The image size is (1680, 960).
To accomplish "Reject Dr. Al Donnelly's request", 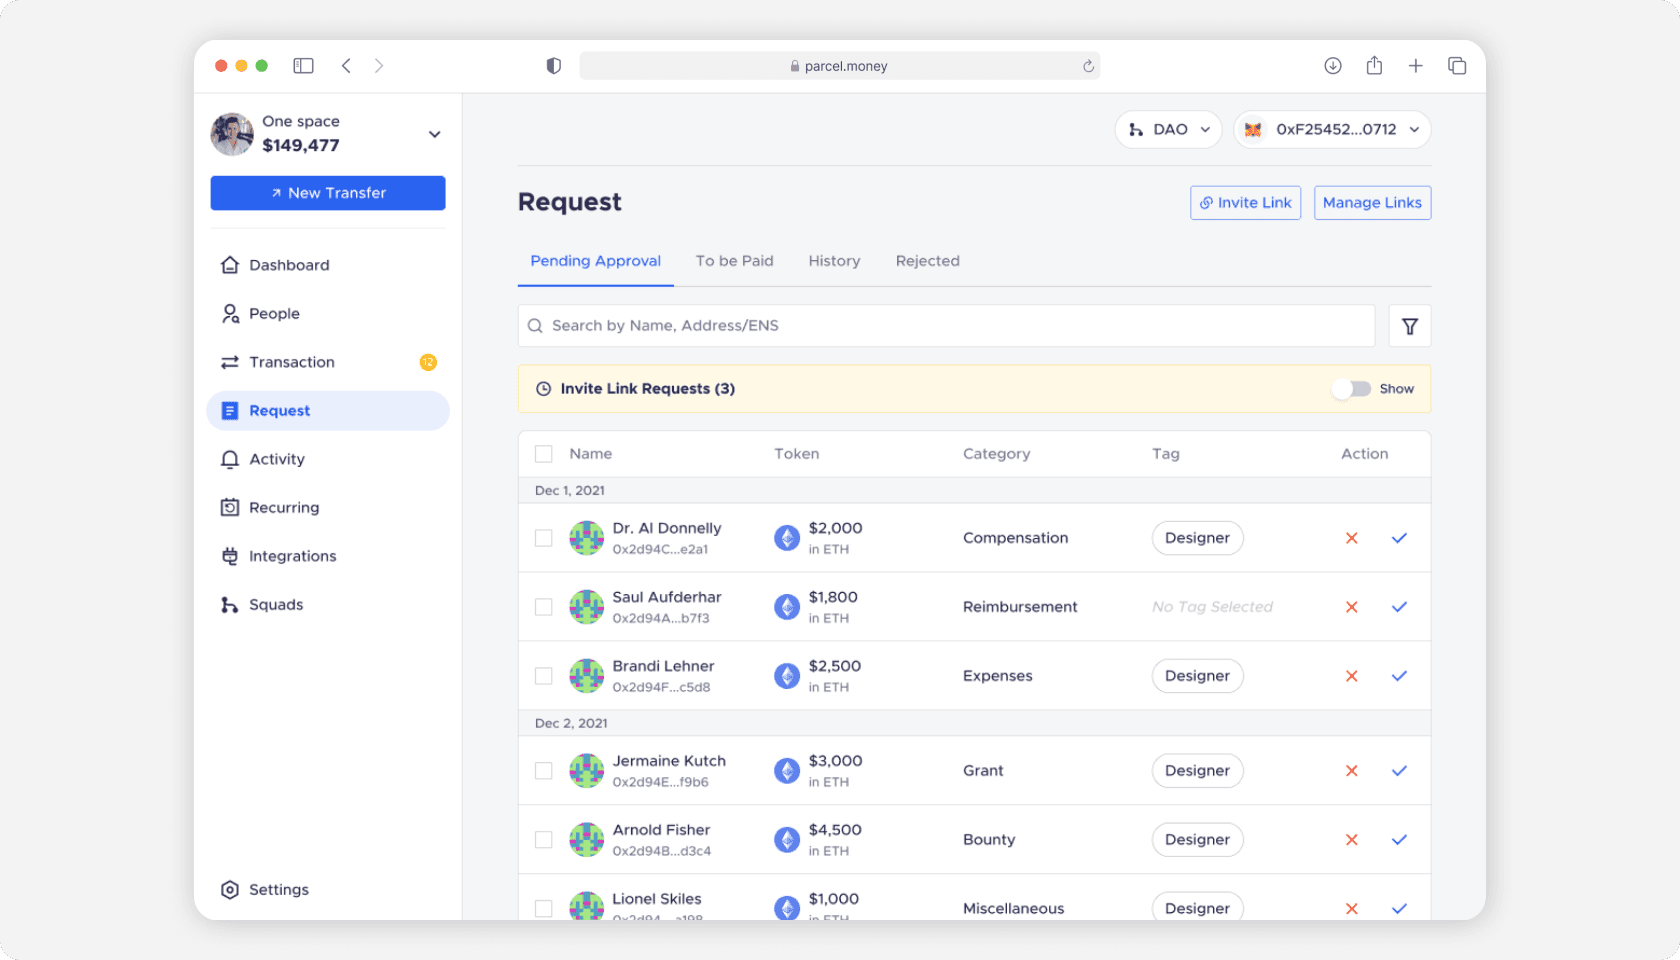I will pos(1351,538).
